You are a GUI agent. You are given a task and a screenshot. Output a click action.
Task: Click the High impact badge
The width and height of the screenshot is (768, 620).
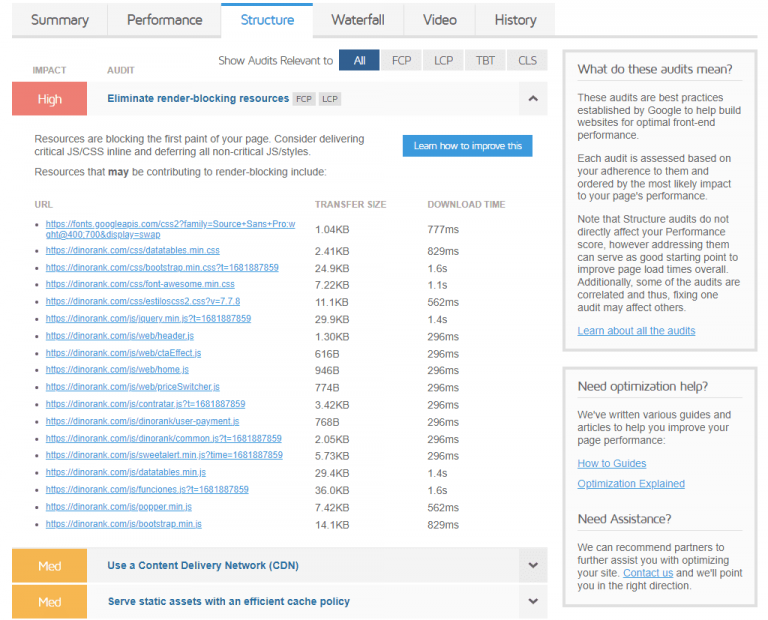(49, 99)
